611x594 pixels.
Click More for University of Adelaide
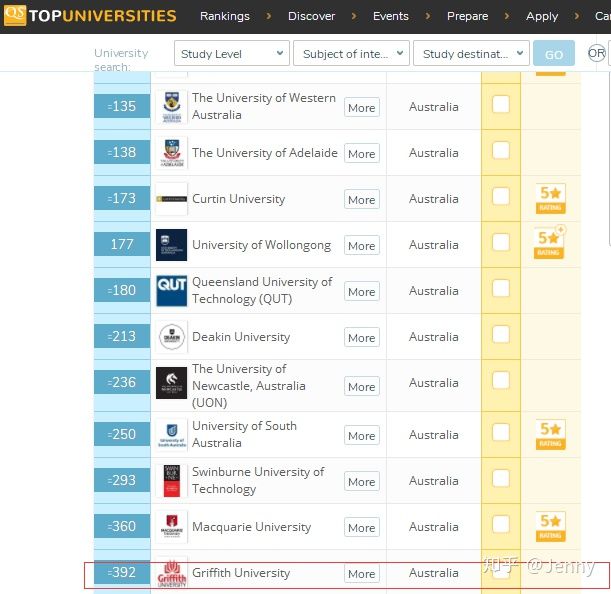point(362,154)
